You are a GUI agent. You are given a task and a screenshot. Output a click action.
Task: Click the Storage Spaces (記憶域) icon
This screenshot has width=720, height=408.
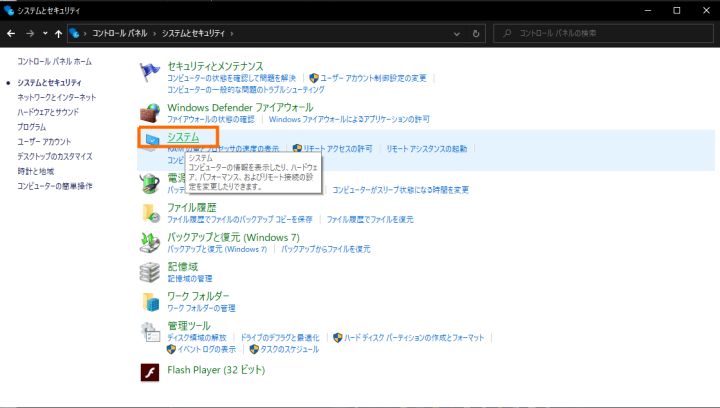pyautogui.click(x=150, y=272)
